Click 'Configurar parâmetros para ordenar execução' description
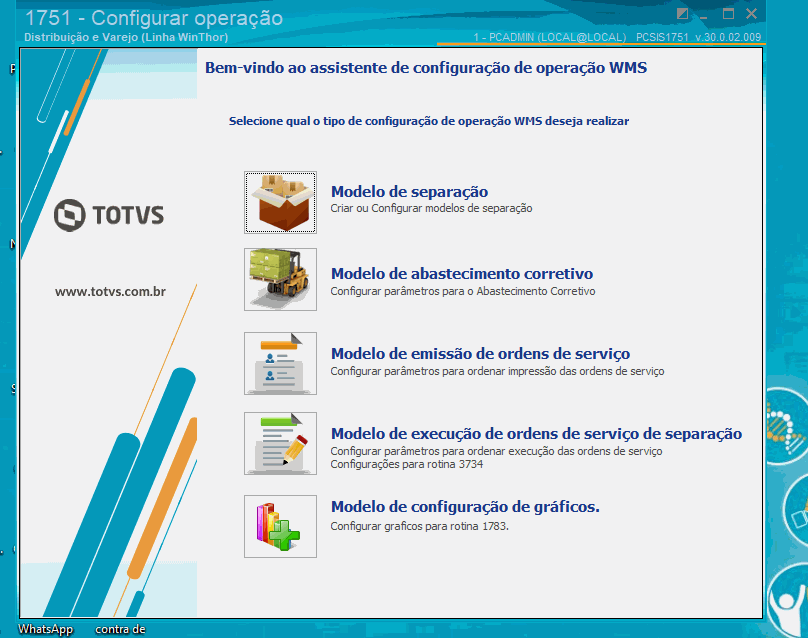 [496, 451]
